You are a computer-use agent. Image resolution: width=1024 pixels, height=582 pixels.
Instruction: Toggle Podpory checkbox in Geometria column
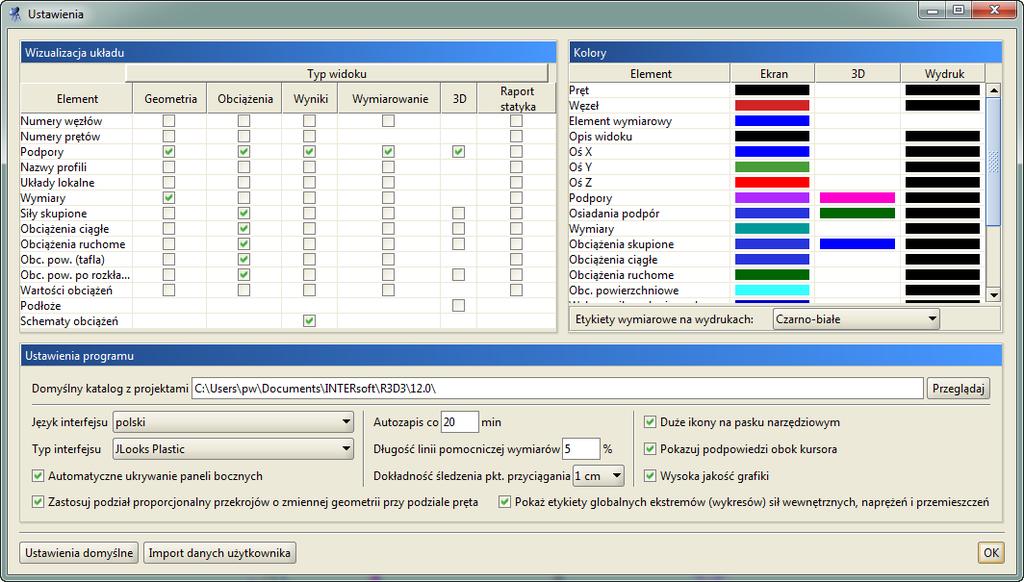169,152
